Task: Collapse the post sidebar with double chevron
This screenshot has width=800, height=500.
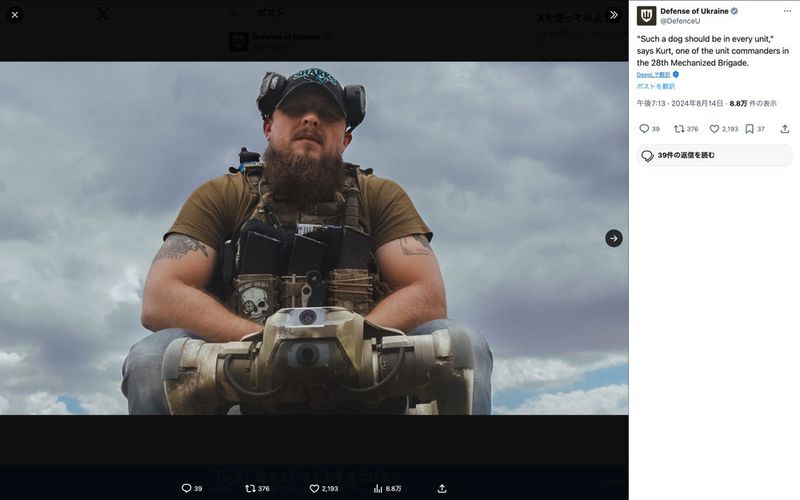Action: coord(613,15)
